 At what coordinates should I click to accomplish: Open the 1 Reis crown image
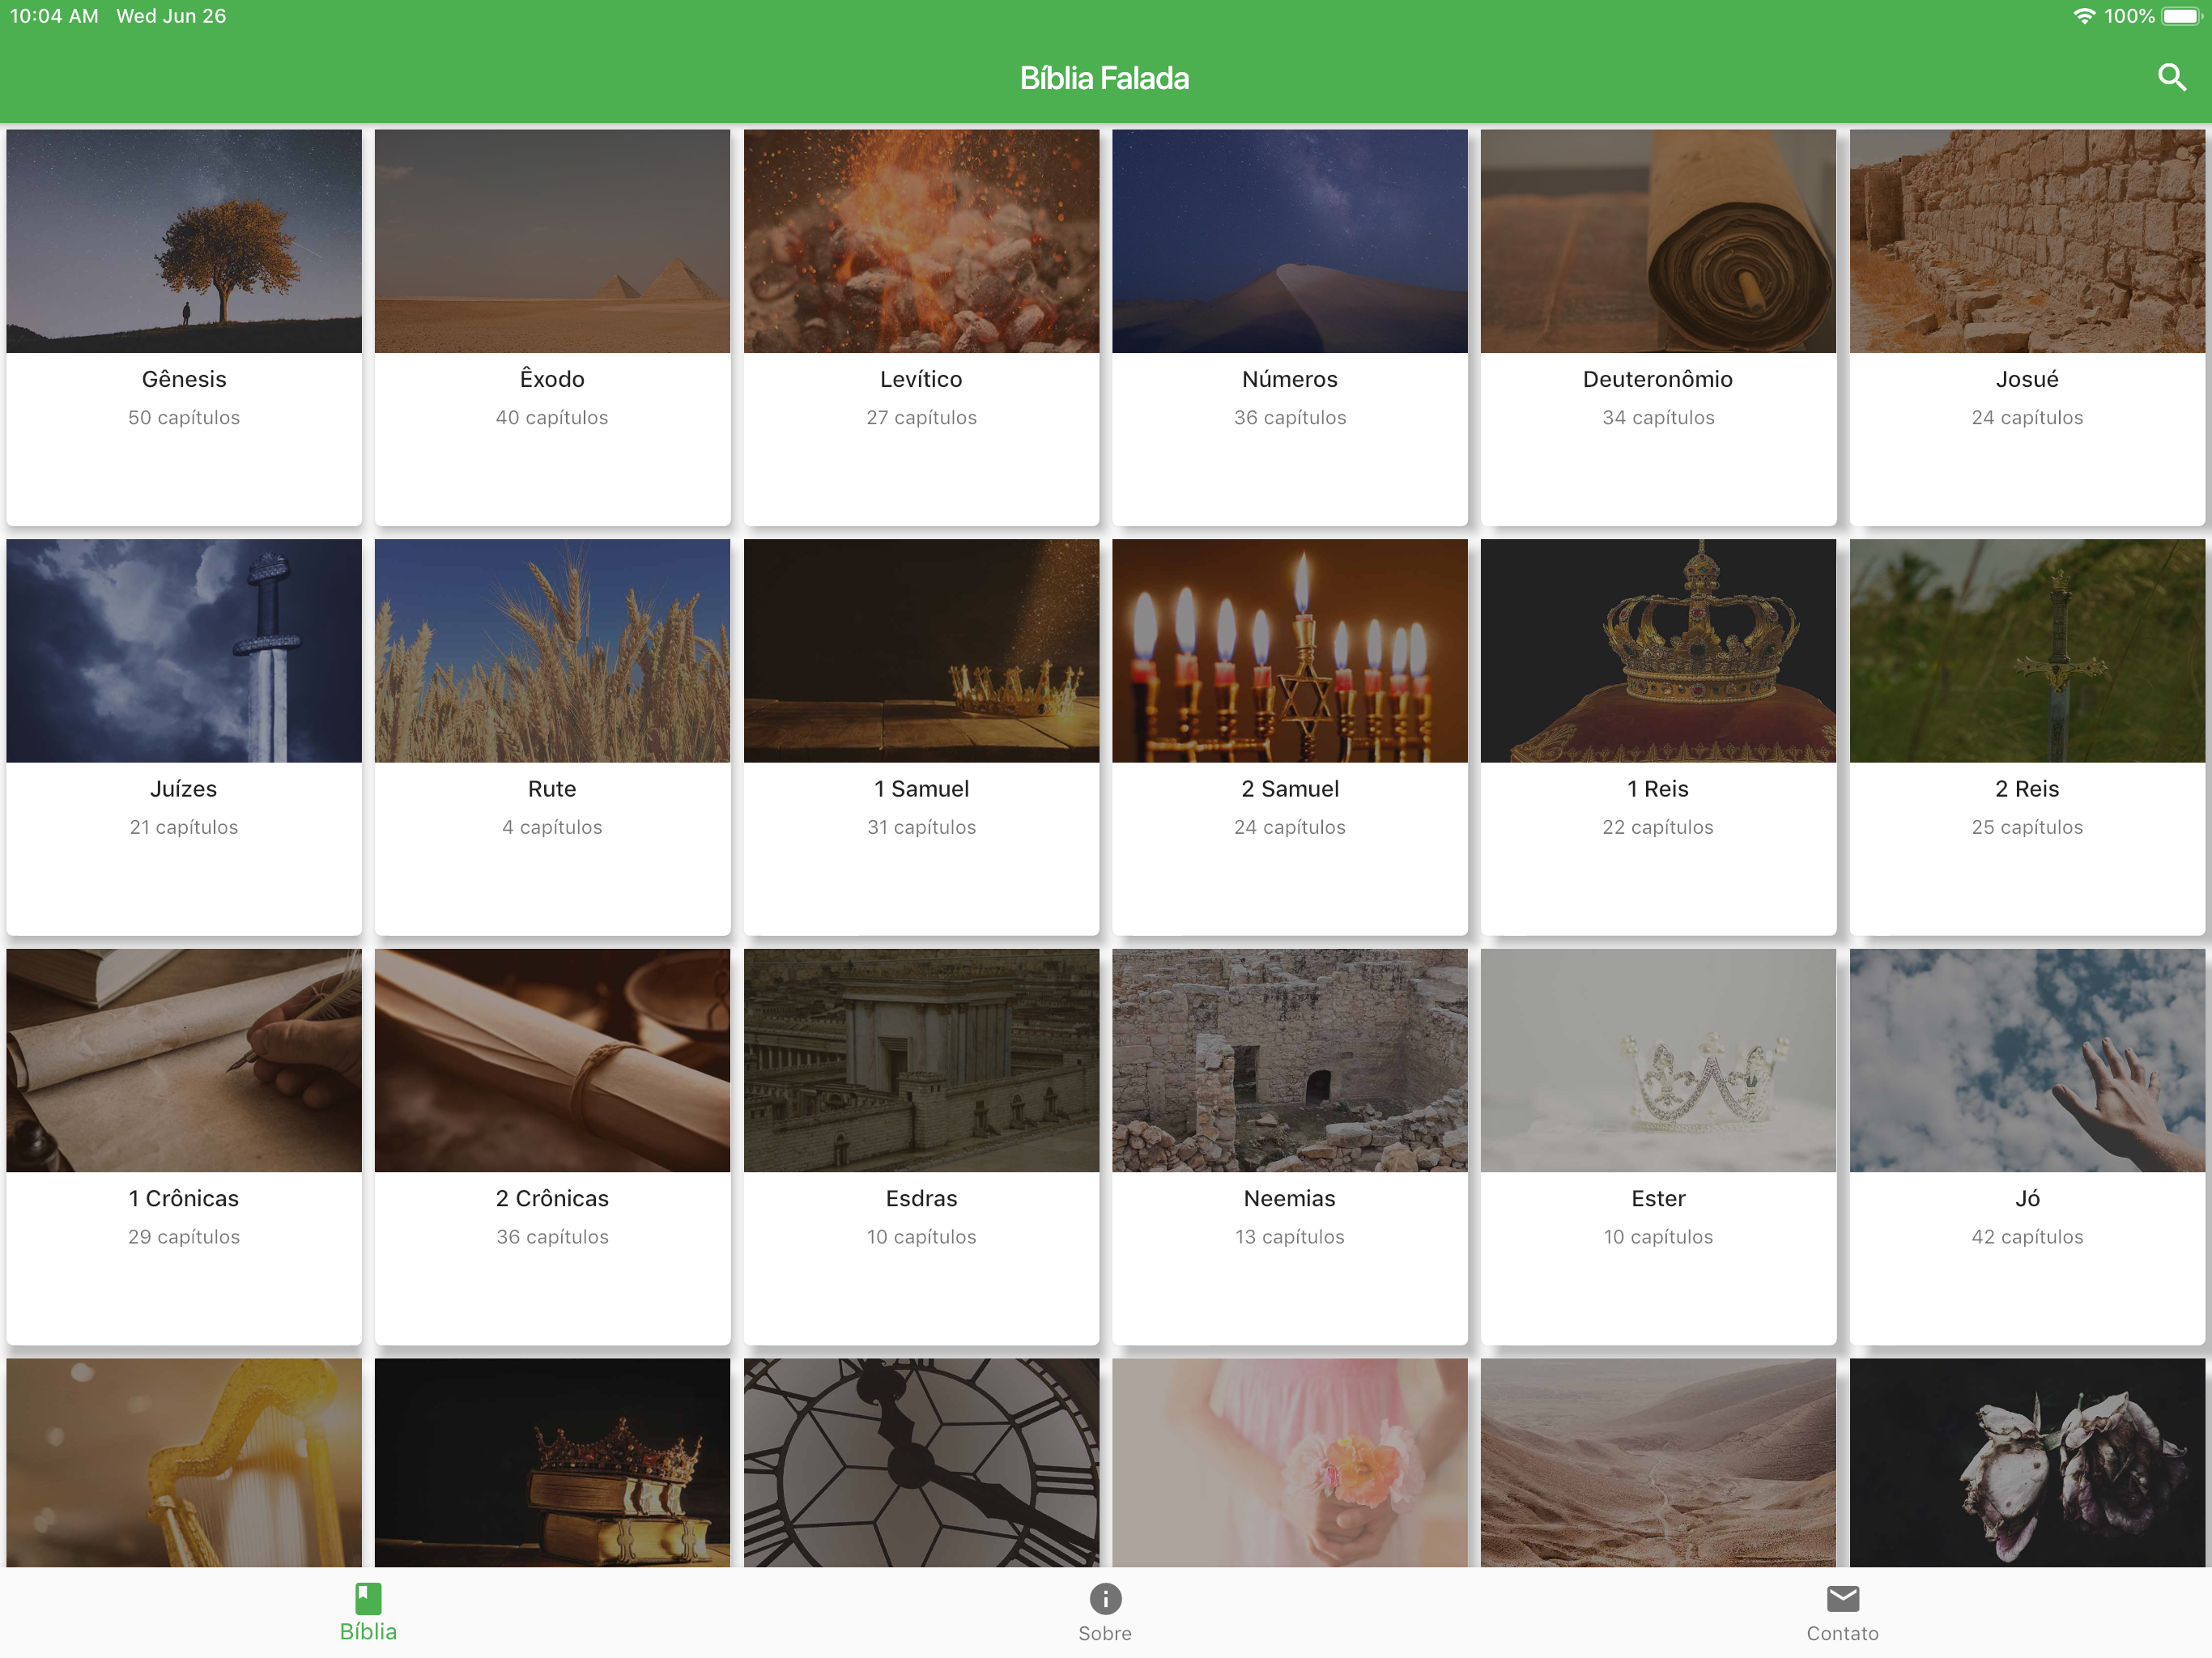[1658, 651]
